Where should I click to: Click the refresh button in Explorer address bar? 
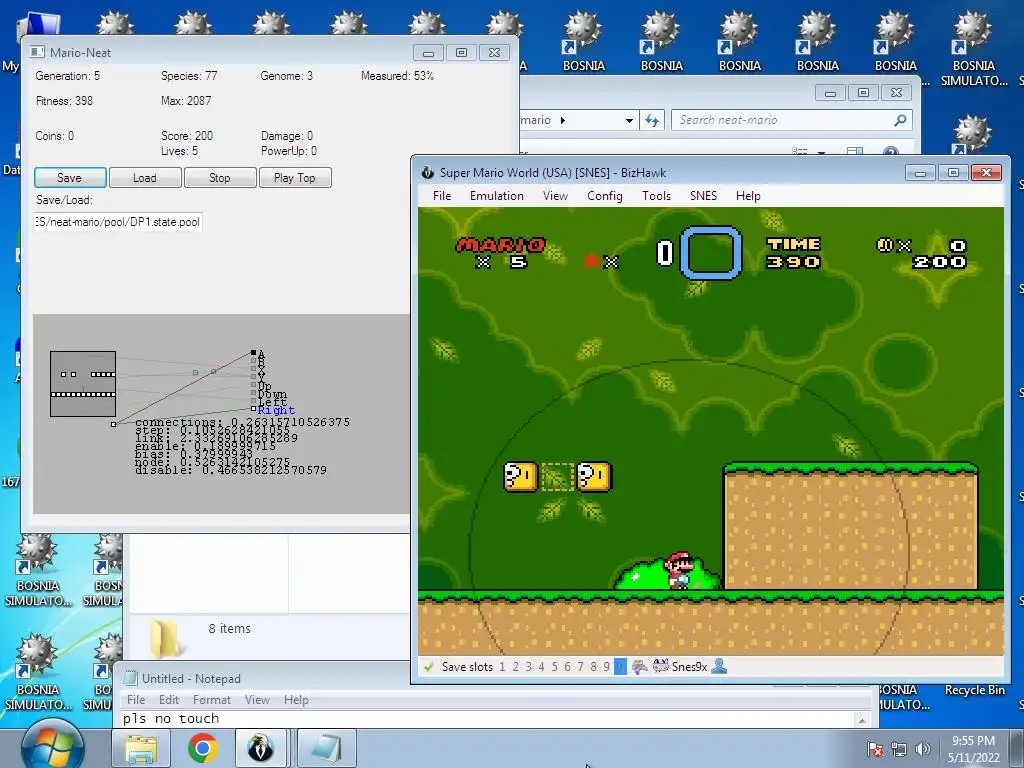(x=652, y=120)
